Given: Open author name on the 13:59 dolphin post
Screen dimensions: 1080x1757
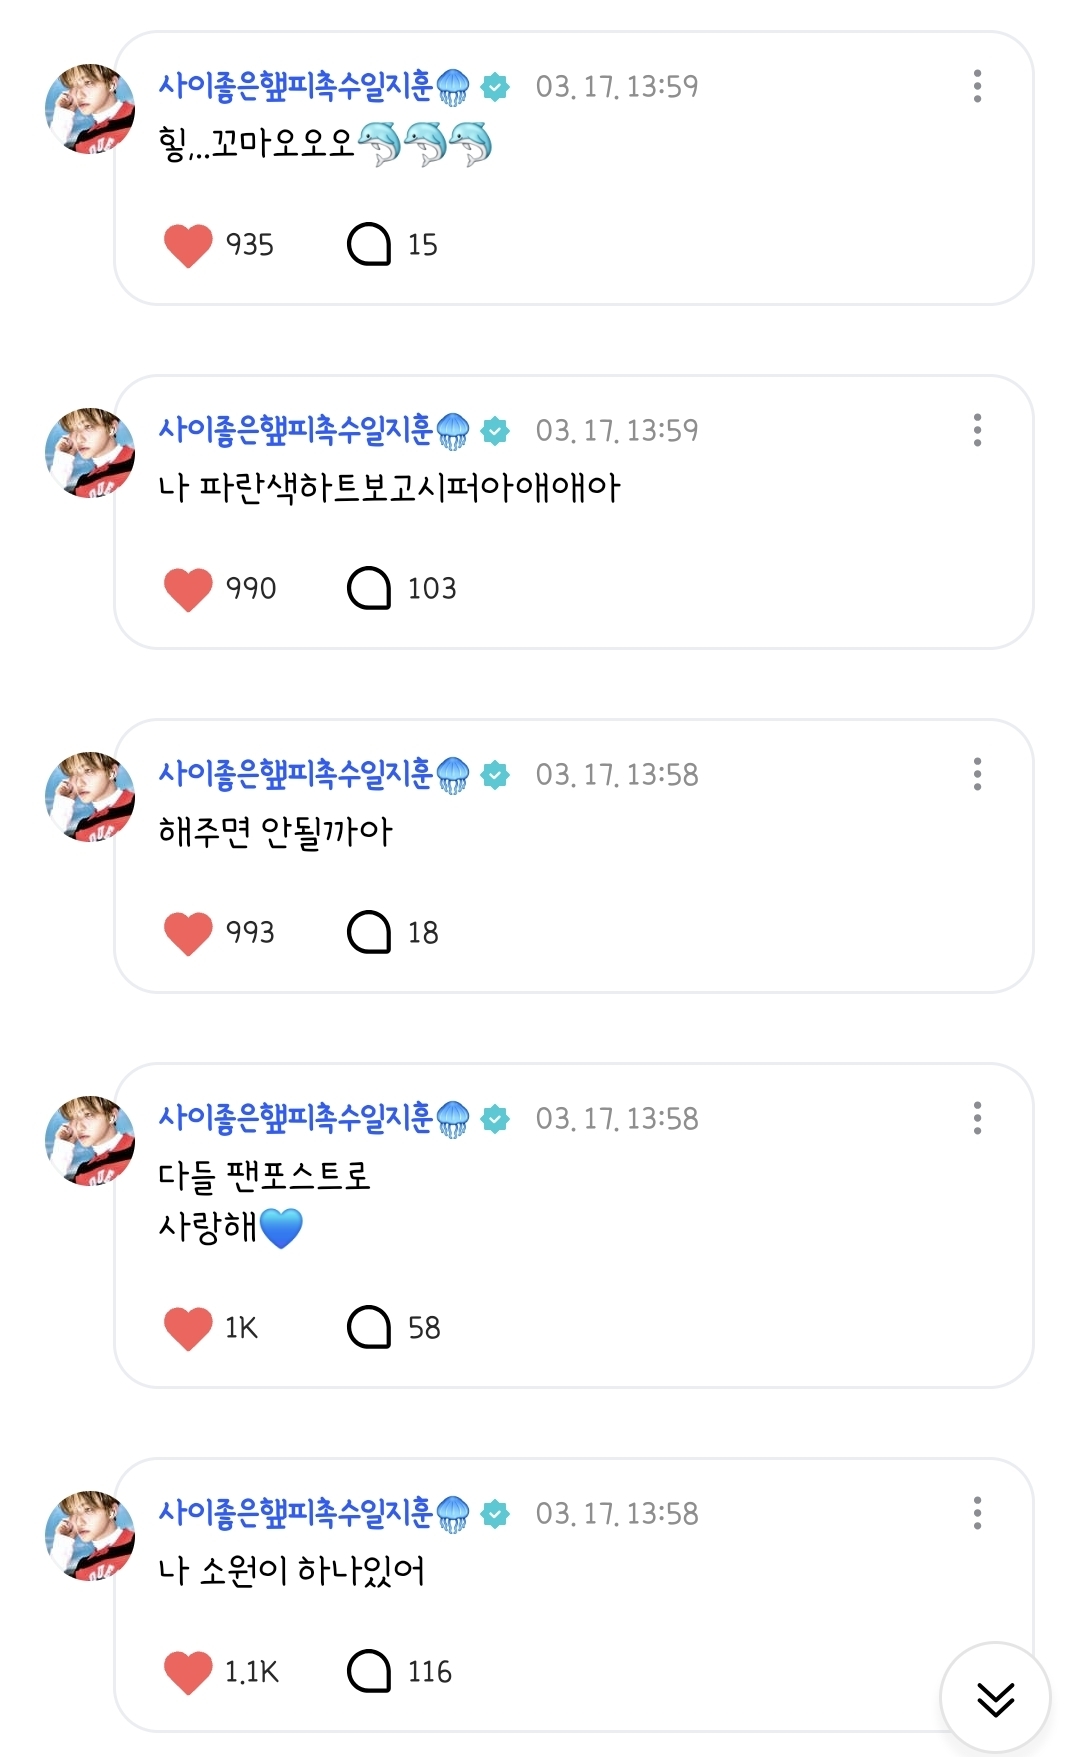Looking at the screenshot, I should point(296,86).
